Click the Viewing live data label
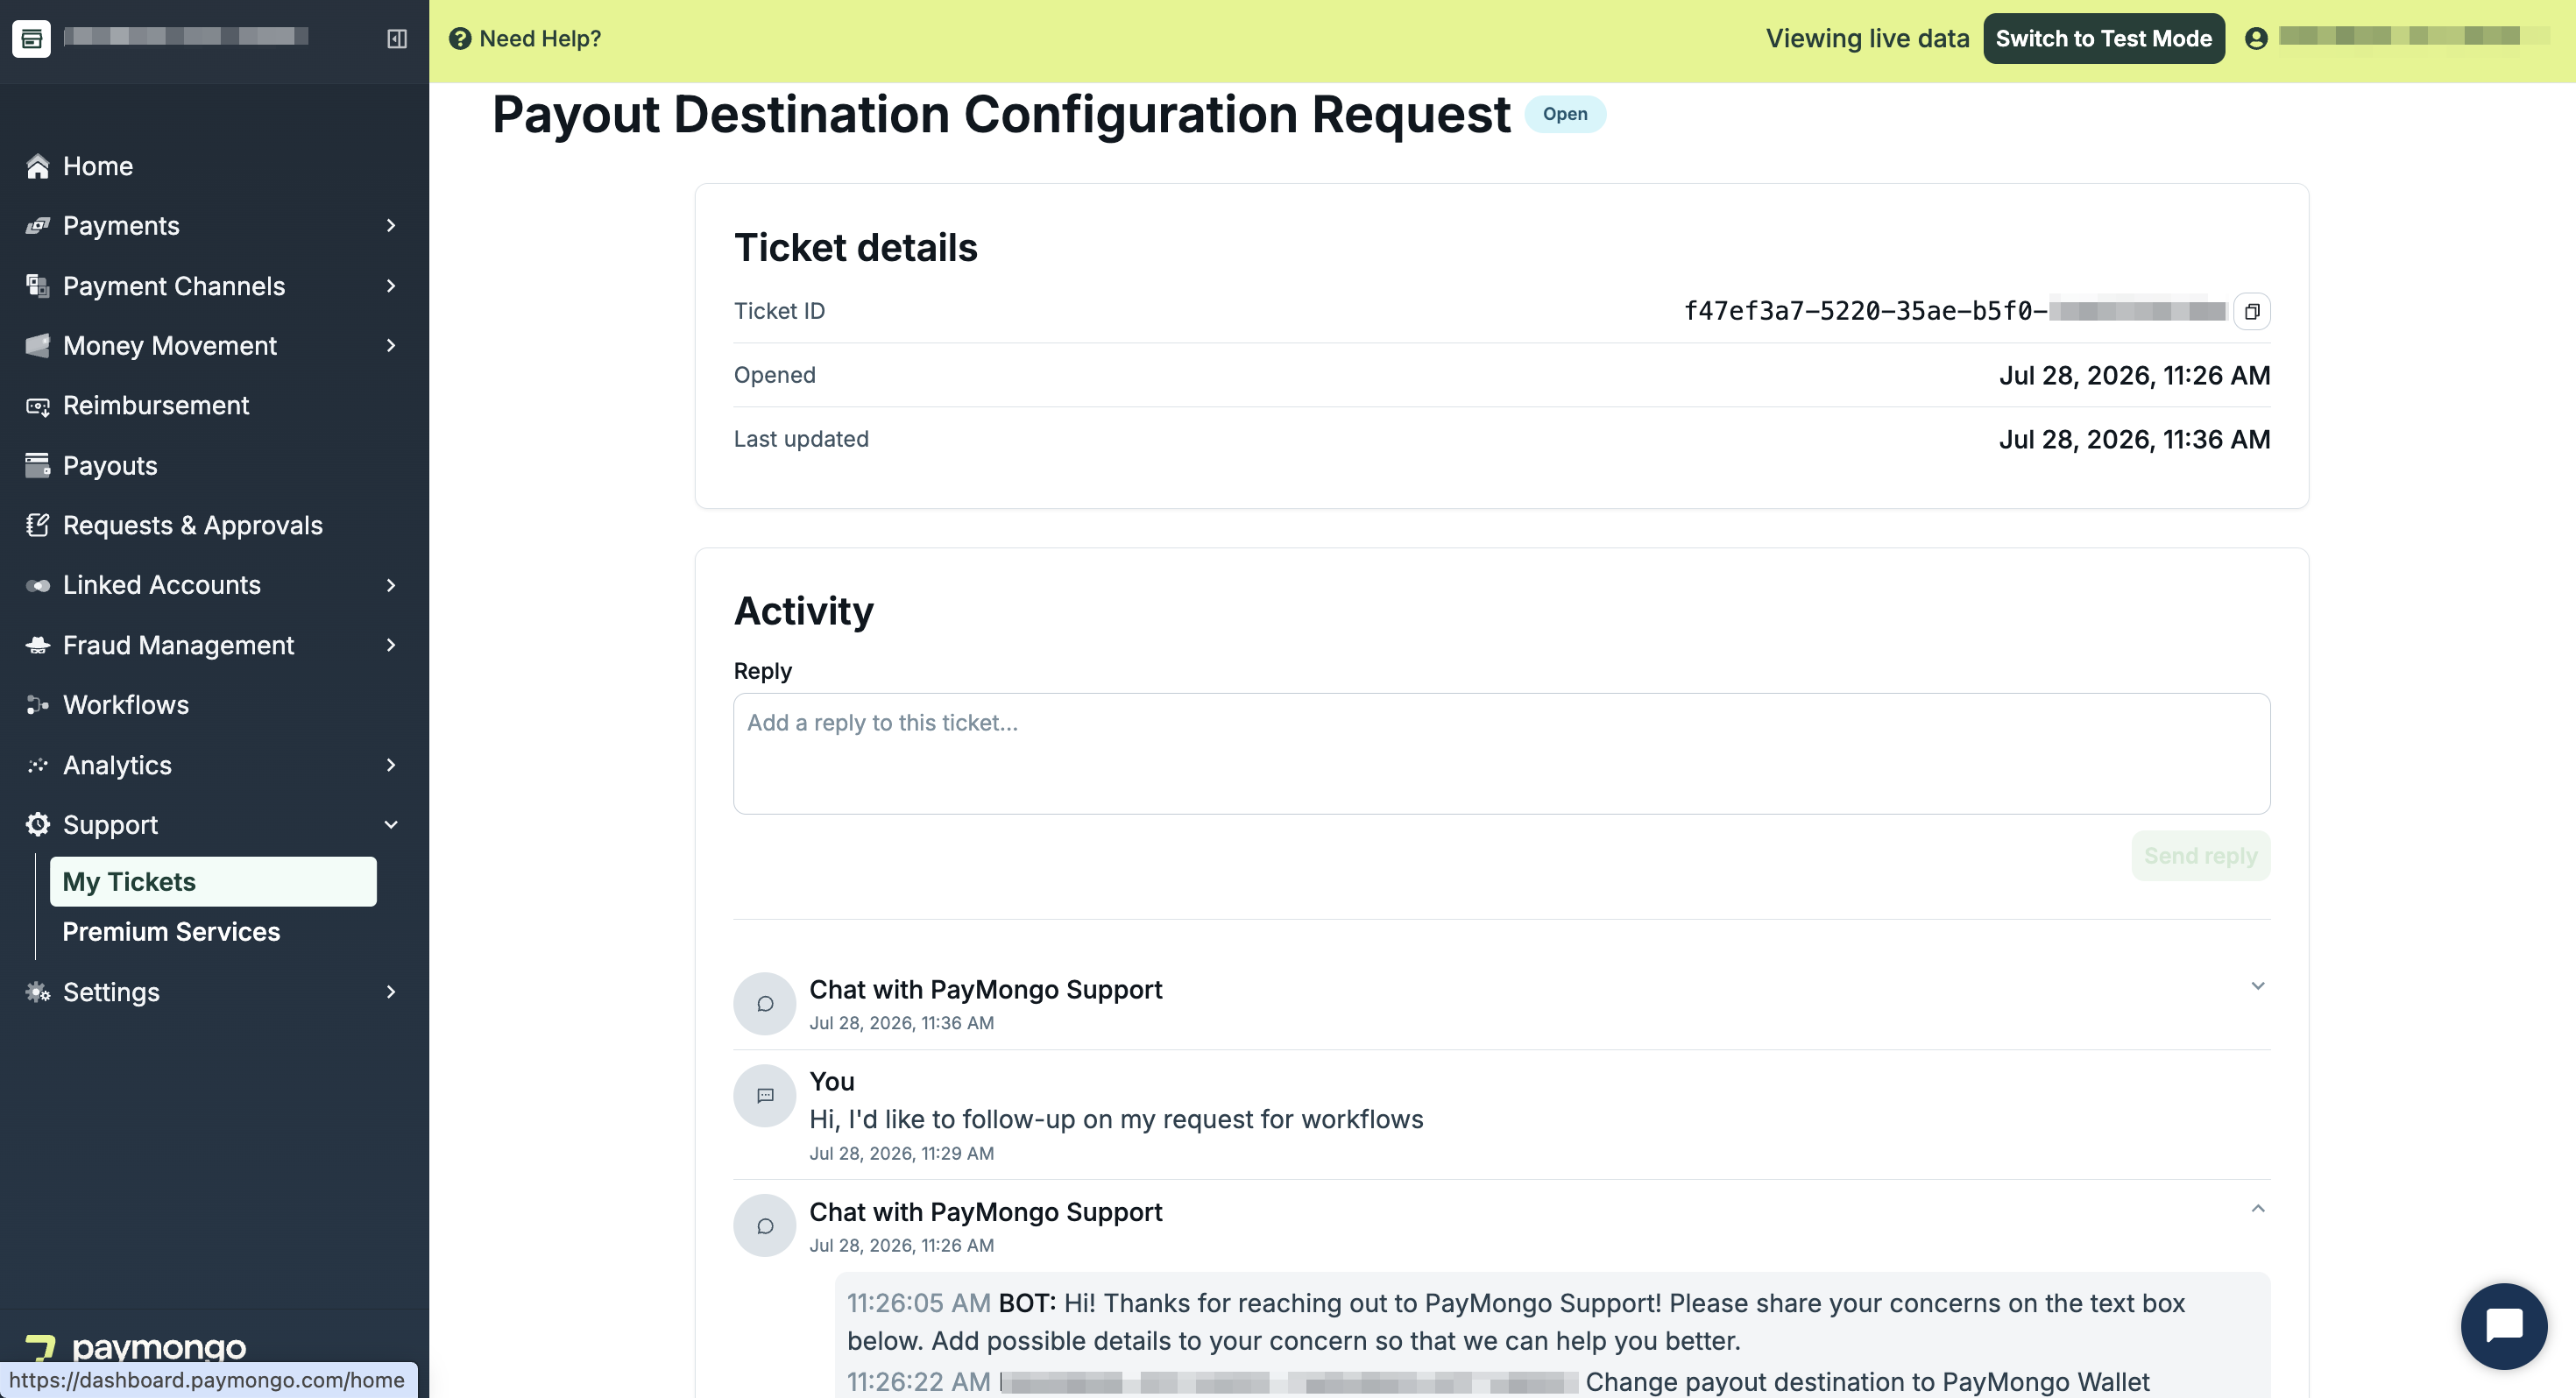Viewport: 2576px width, 1398px height. pos(1868,39)
